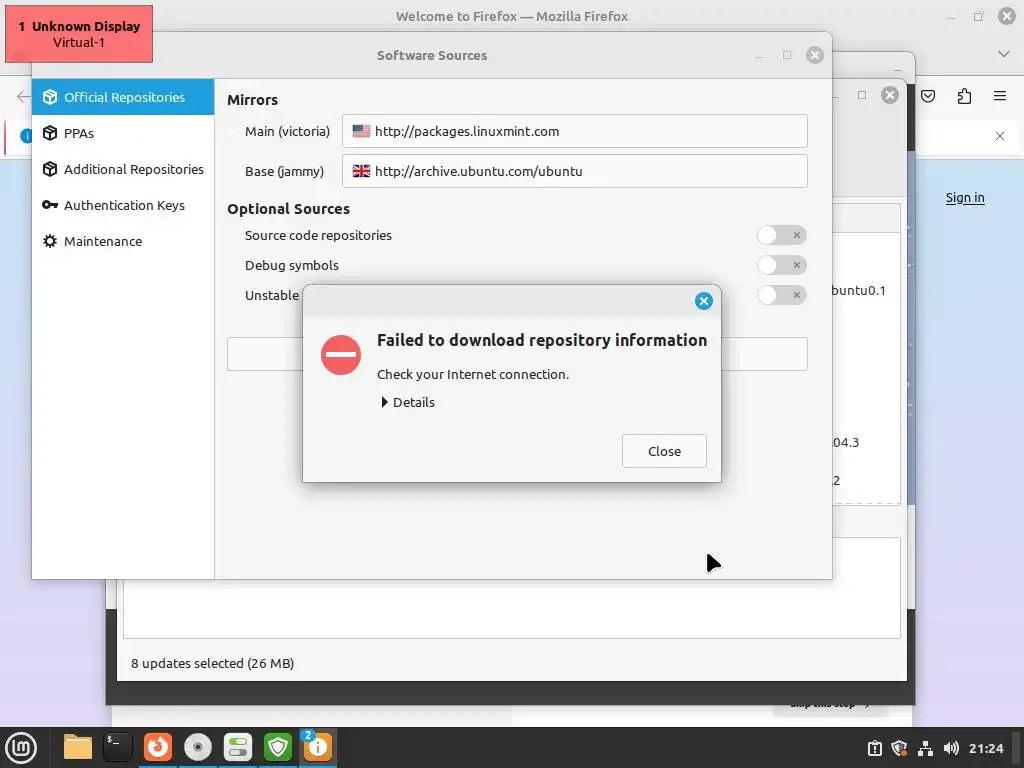Change the Main (victoria) mirror field
Screen dimensions: 1024x768
coord(575,131)
